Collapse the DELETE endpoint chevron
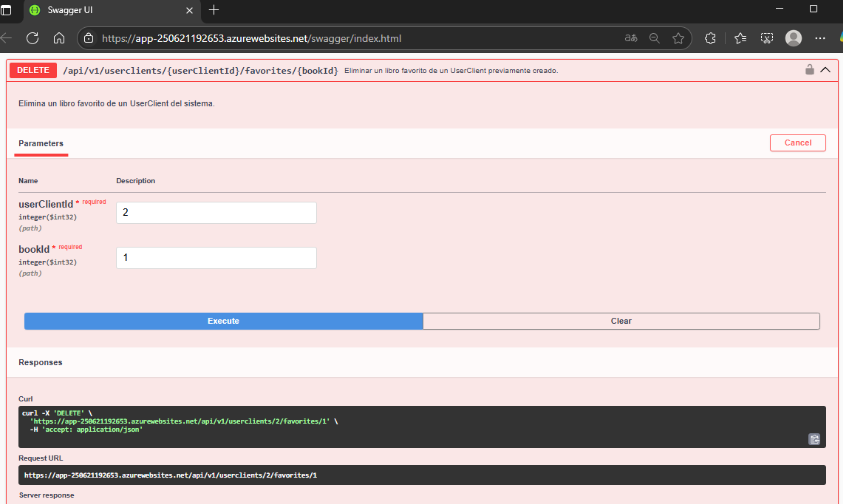The image size is (843, 504). click(x=825, y=70)
